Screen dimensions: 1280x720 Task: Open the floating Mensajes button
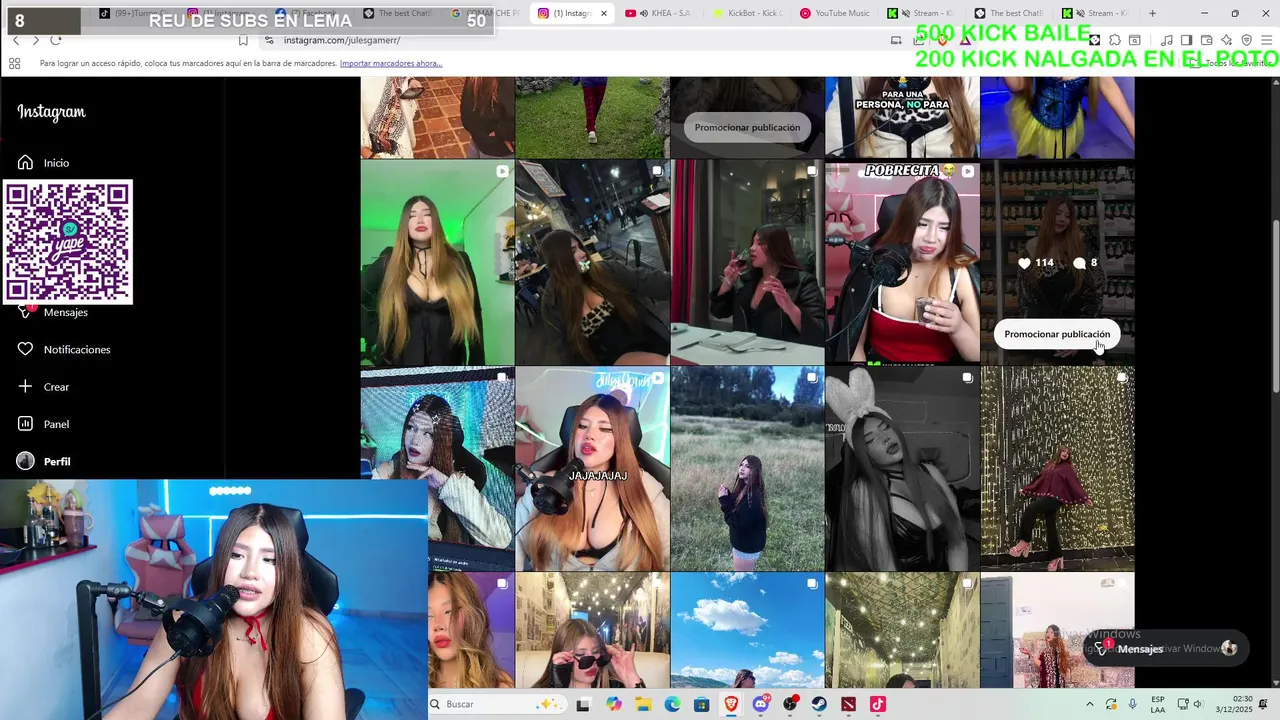[x=1166, y=648]
